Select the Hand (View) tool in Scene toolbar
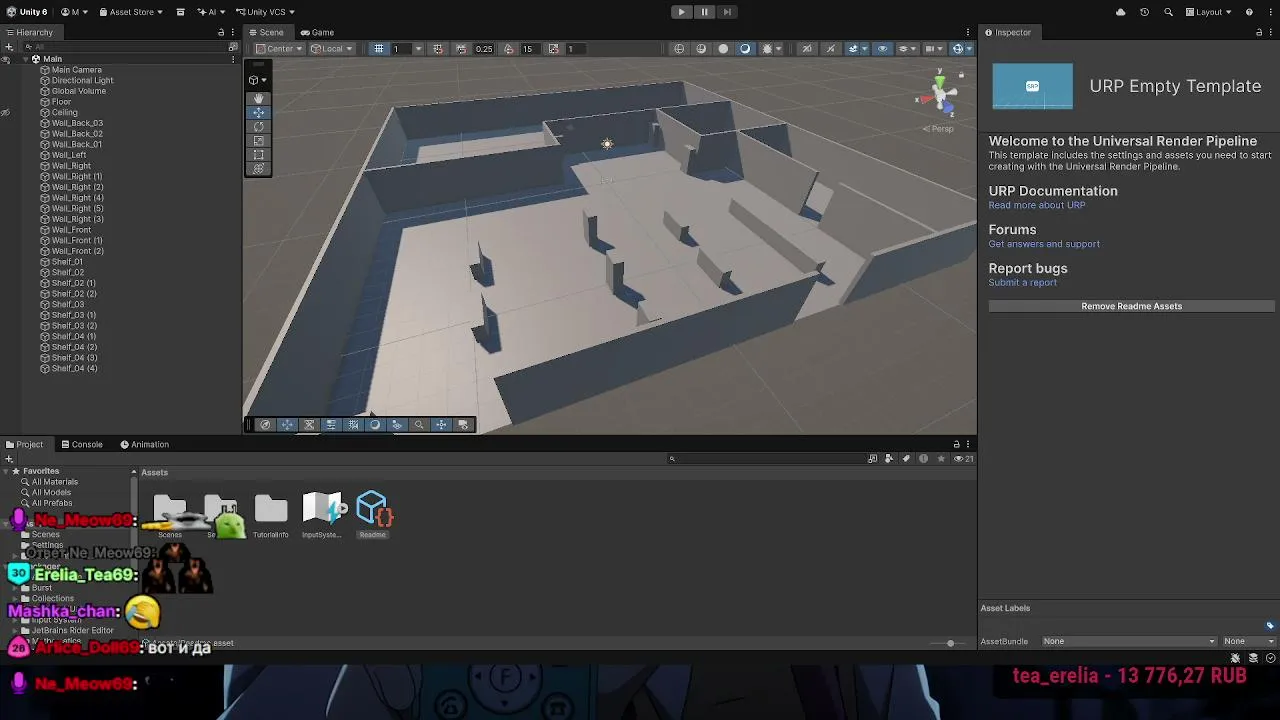The width and height of the screenshot is (1280, 720). coord(259,98)
